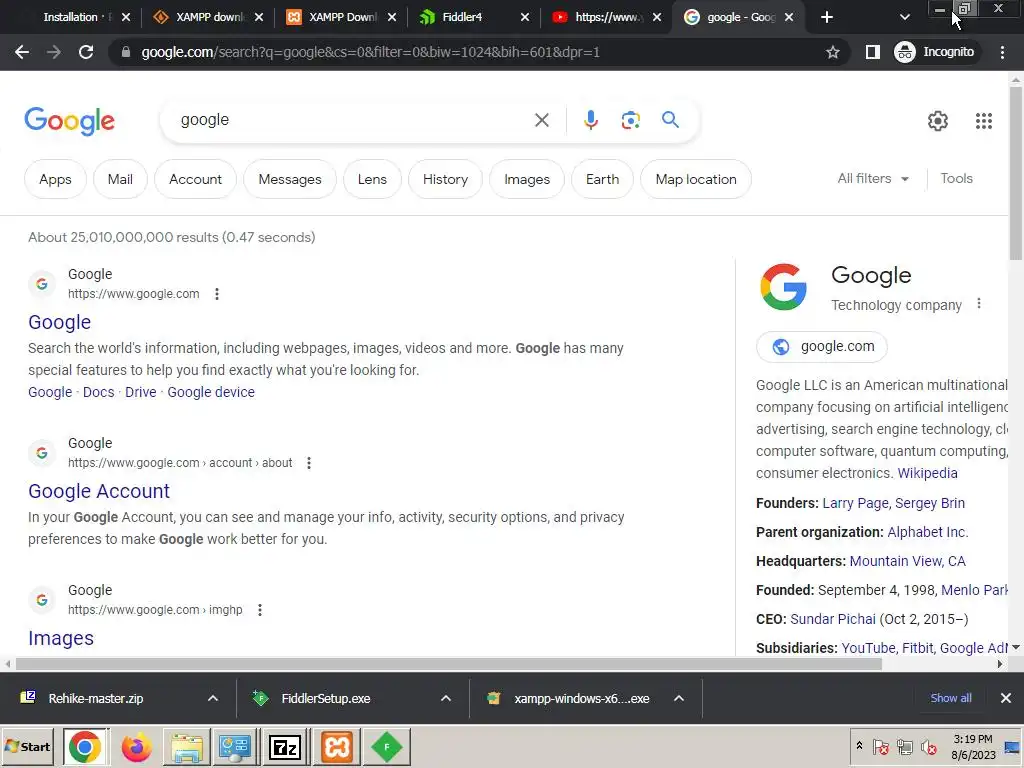This screenshot has width=1024, height=768.
Task: Select the Lens filter chip
Action: click(x=372, y=179)
